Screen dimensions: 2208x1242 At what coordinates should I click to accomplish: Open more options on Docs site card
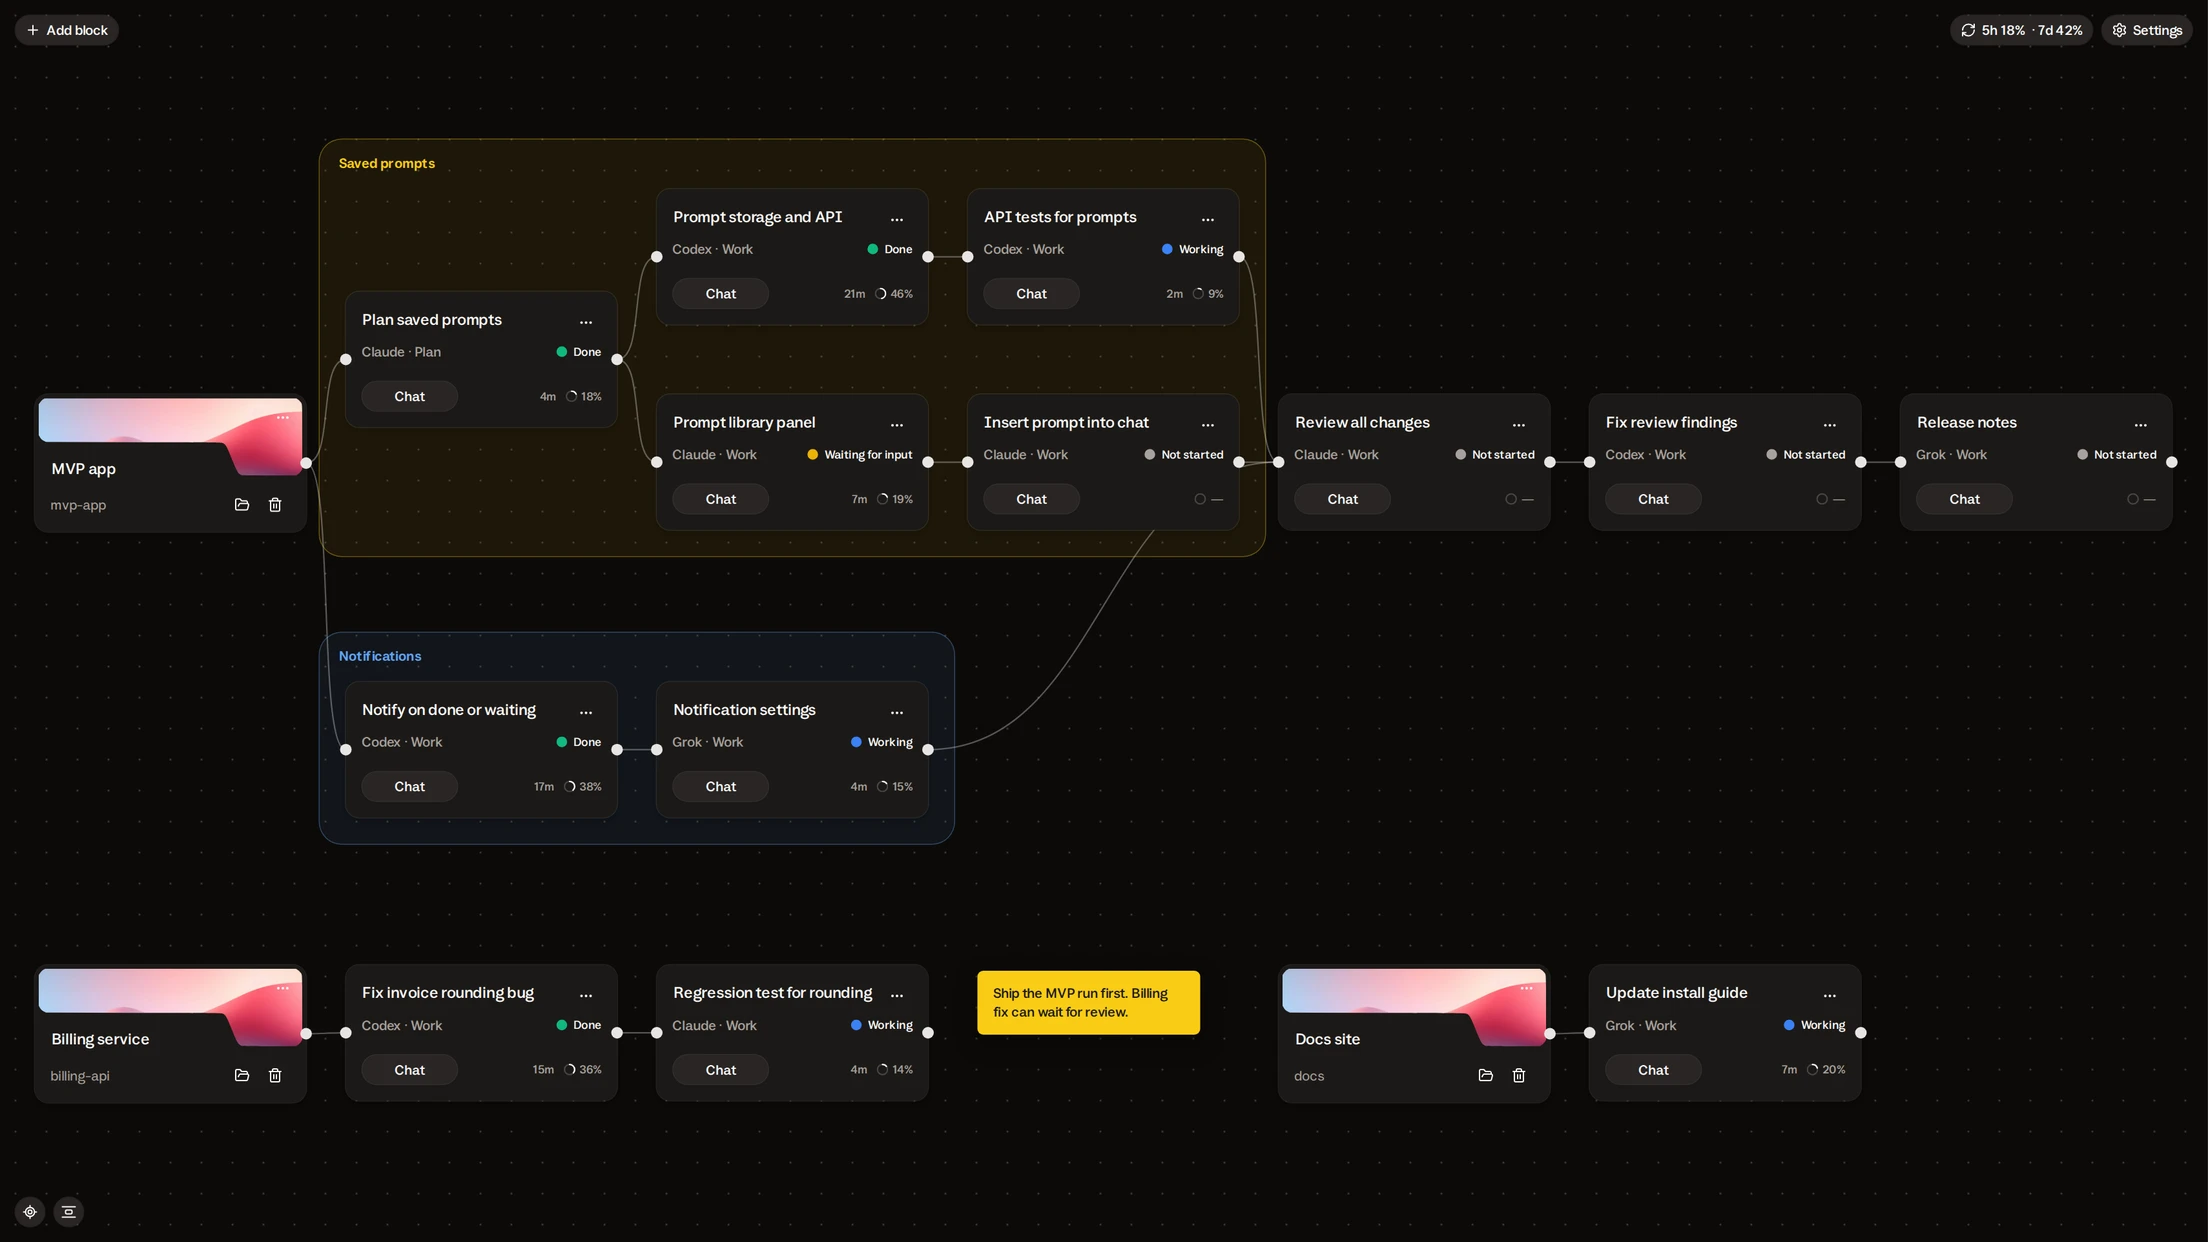(1526, 988)
